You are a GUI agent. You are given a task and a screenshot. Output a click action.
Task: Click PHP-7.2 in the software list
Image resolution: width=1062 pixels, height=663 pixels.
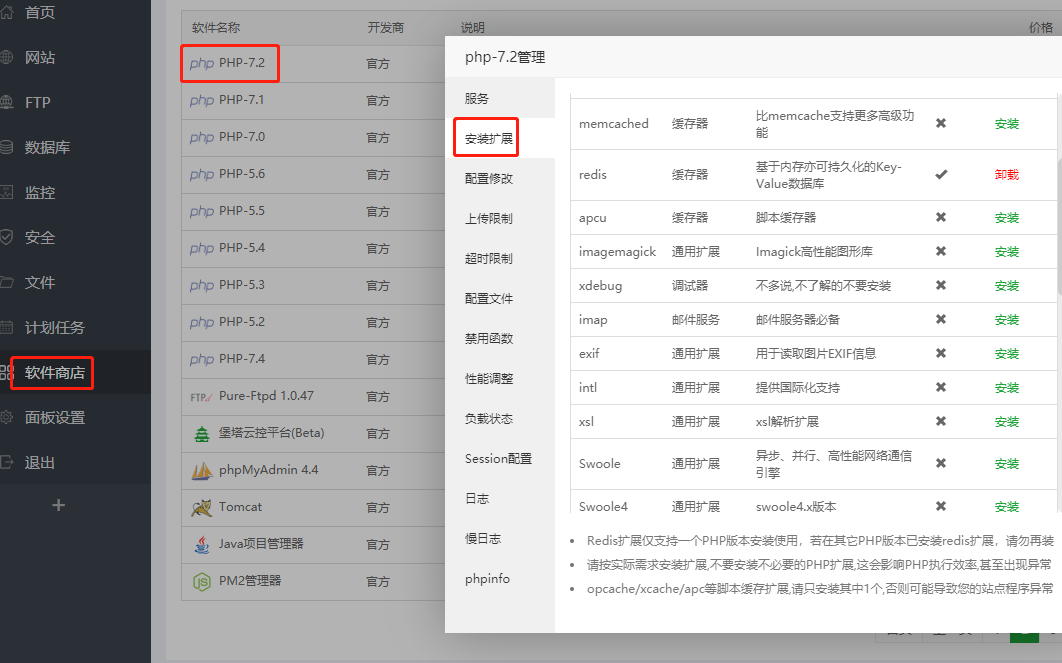242,63
